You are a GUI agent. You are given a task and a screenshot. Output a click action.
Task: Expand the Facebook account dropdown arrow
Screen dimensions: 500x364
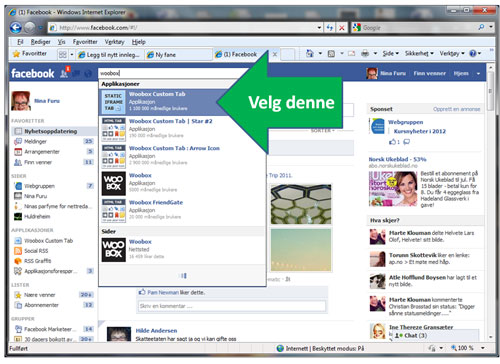(x=478, y=73)
